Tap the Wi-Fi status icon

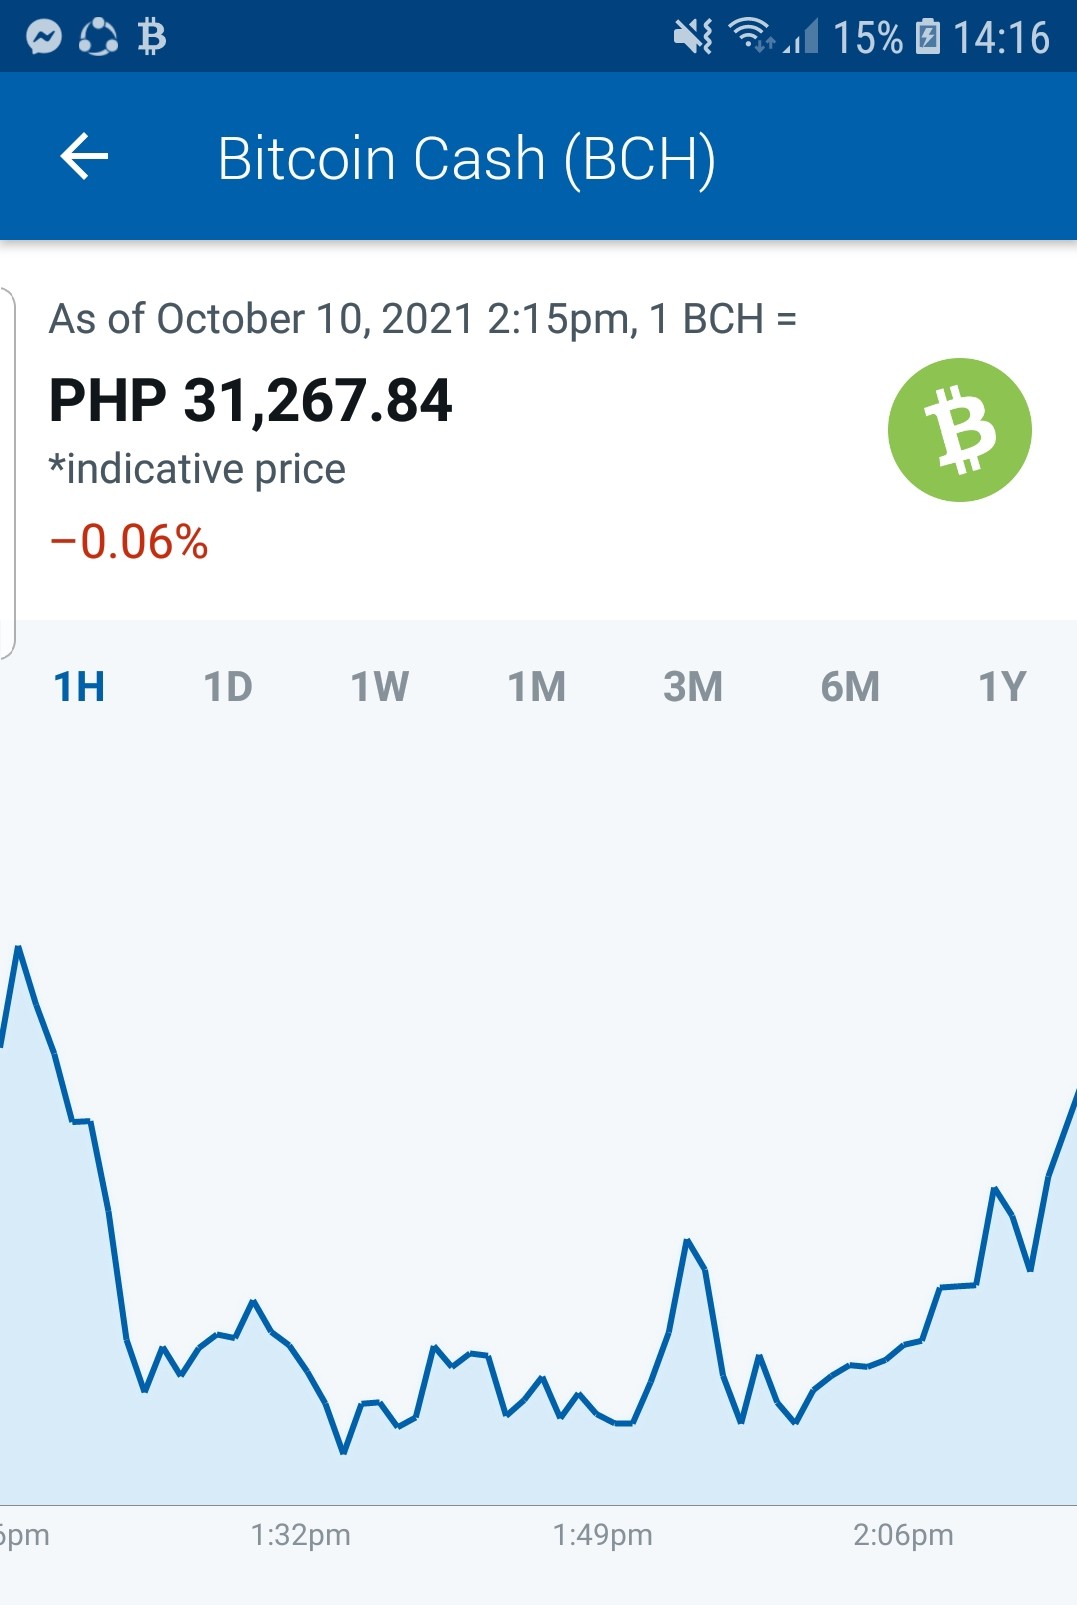(x=750, y=36)
